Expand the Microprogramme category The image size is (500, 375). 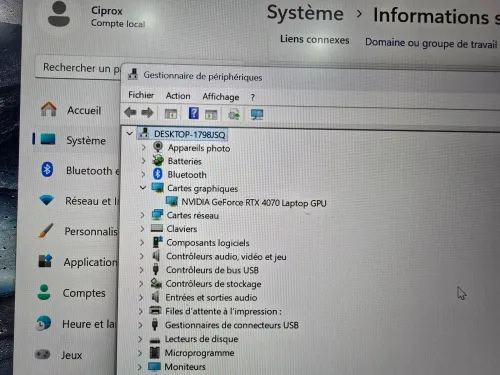click(x=140, y=353)
